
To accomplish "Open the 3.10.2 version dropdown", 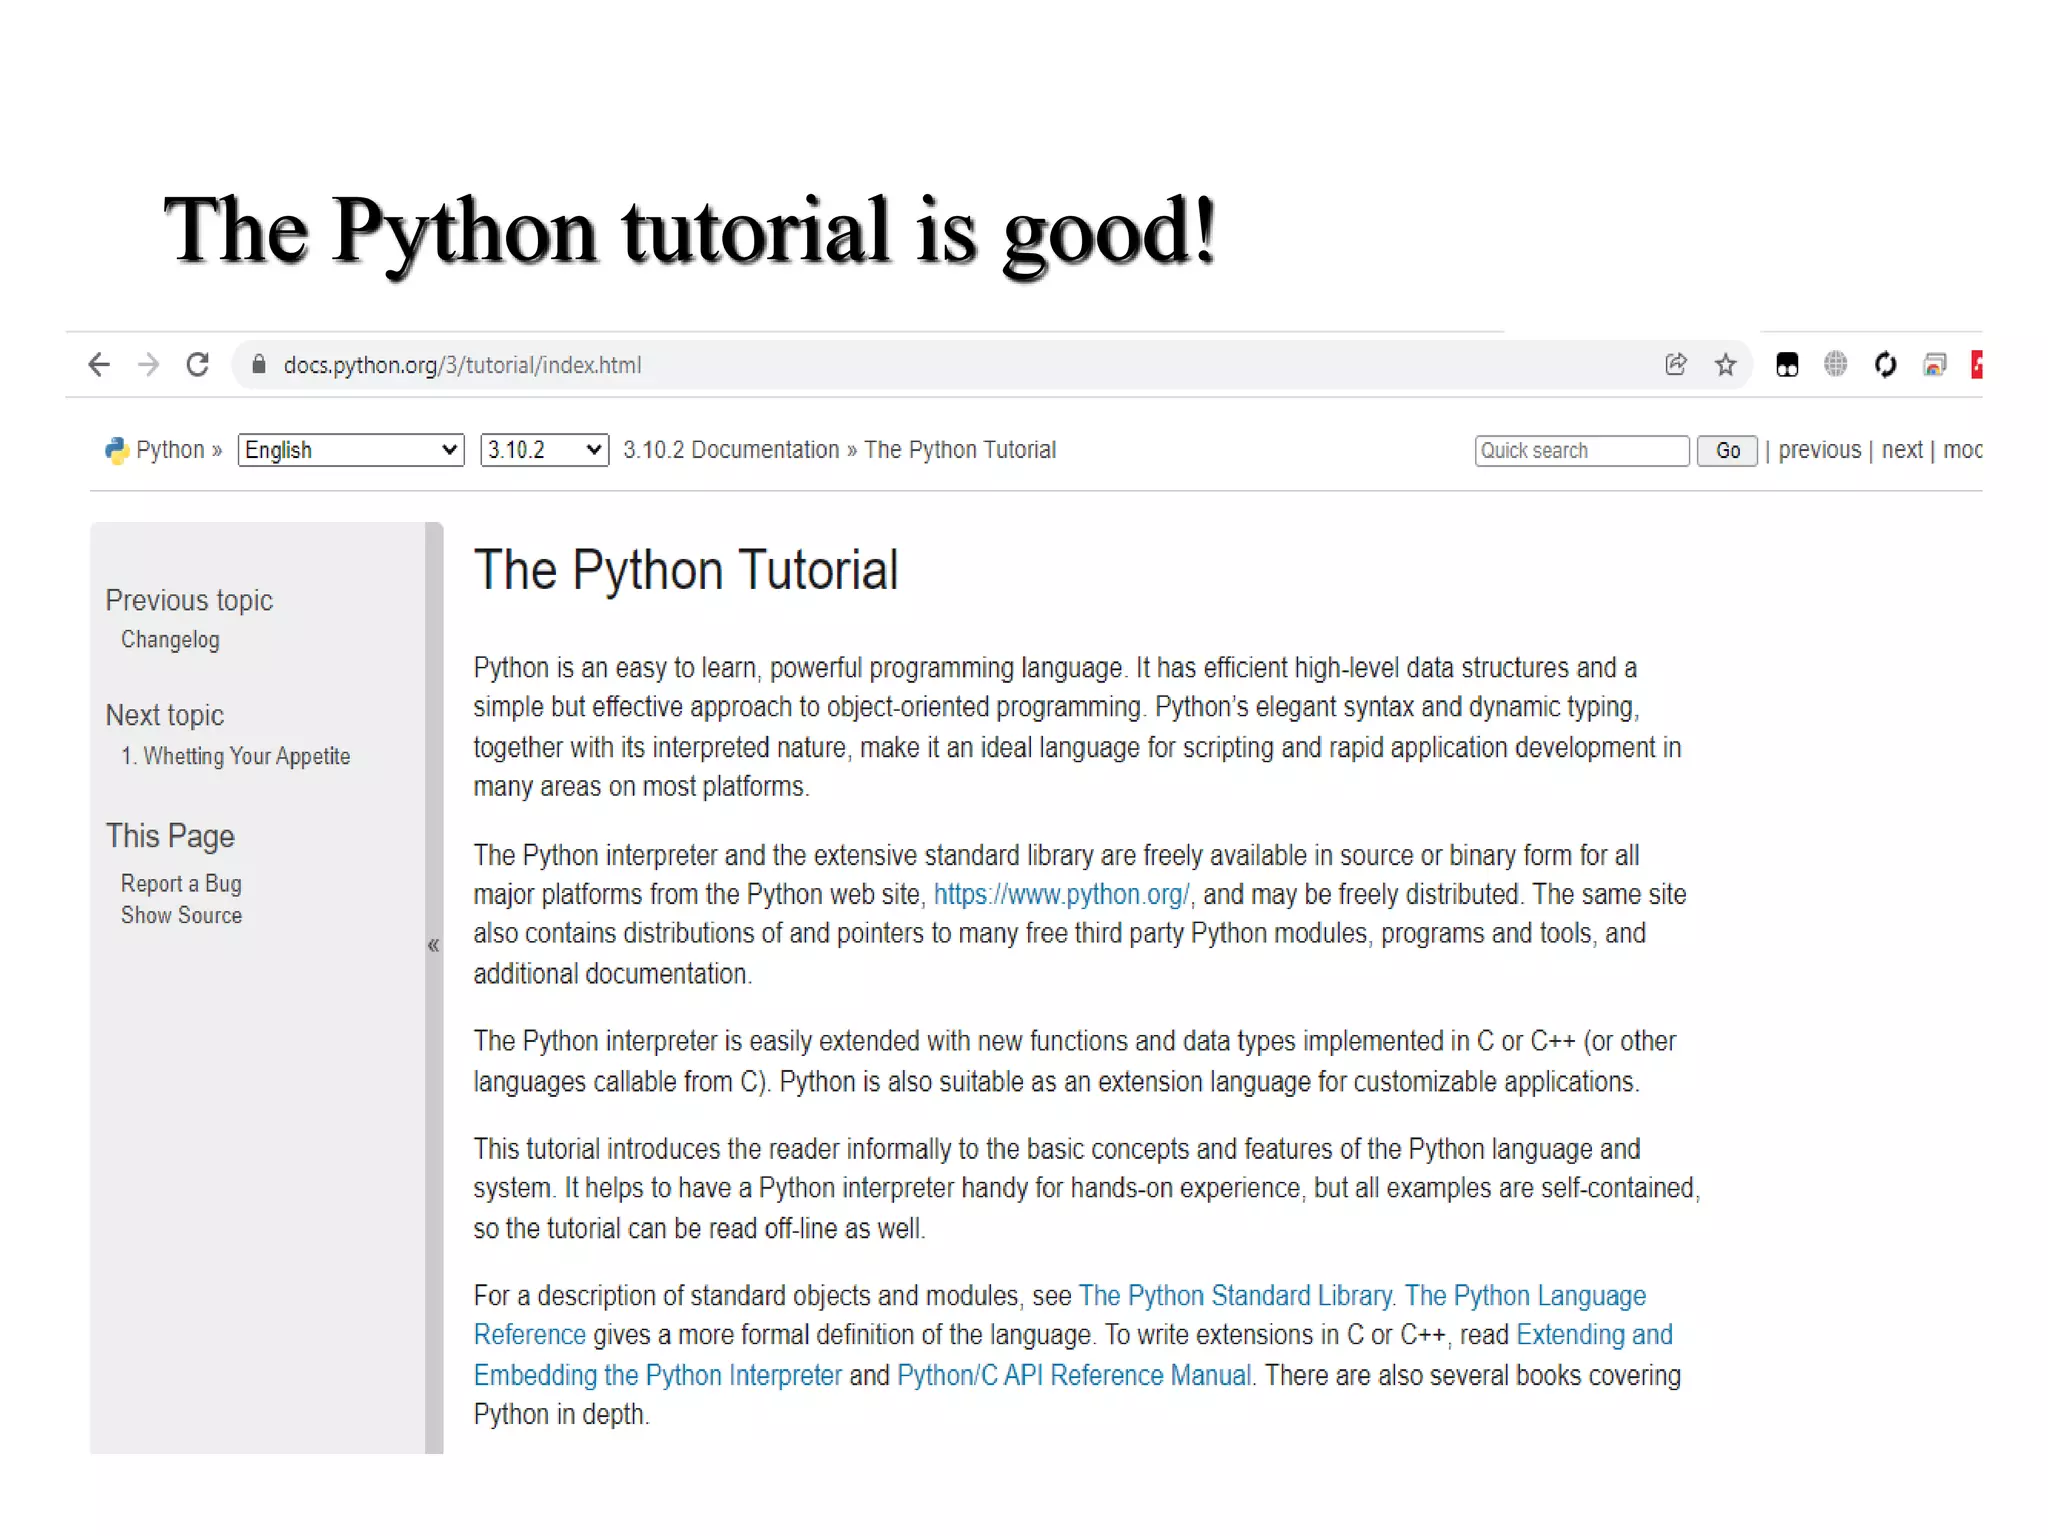I will (544, 450).
